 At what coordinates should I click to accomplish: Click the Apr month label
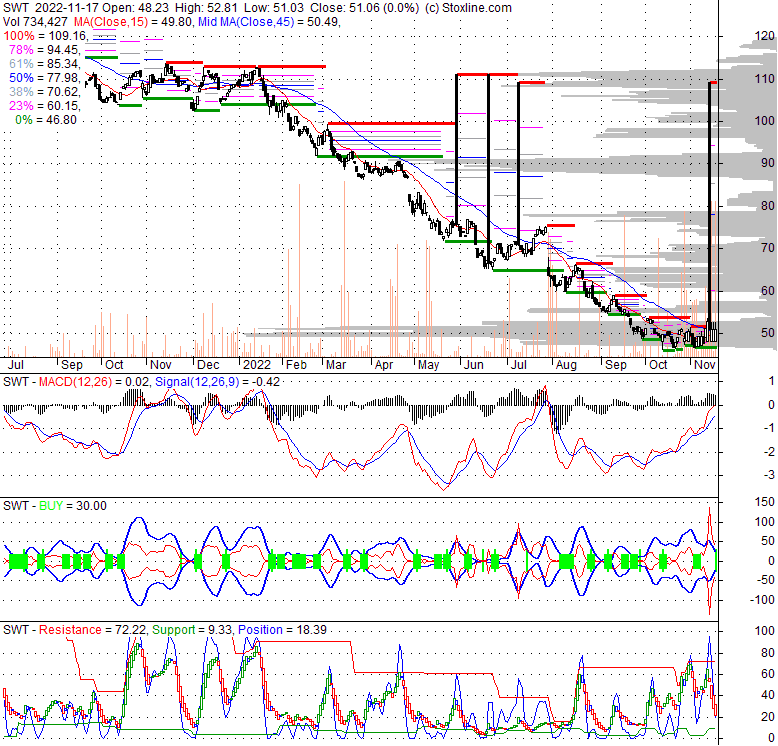tap(384, 365)
